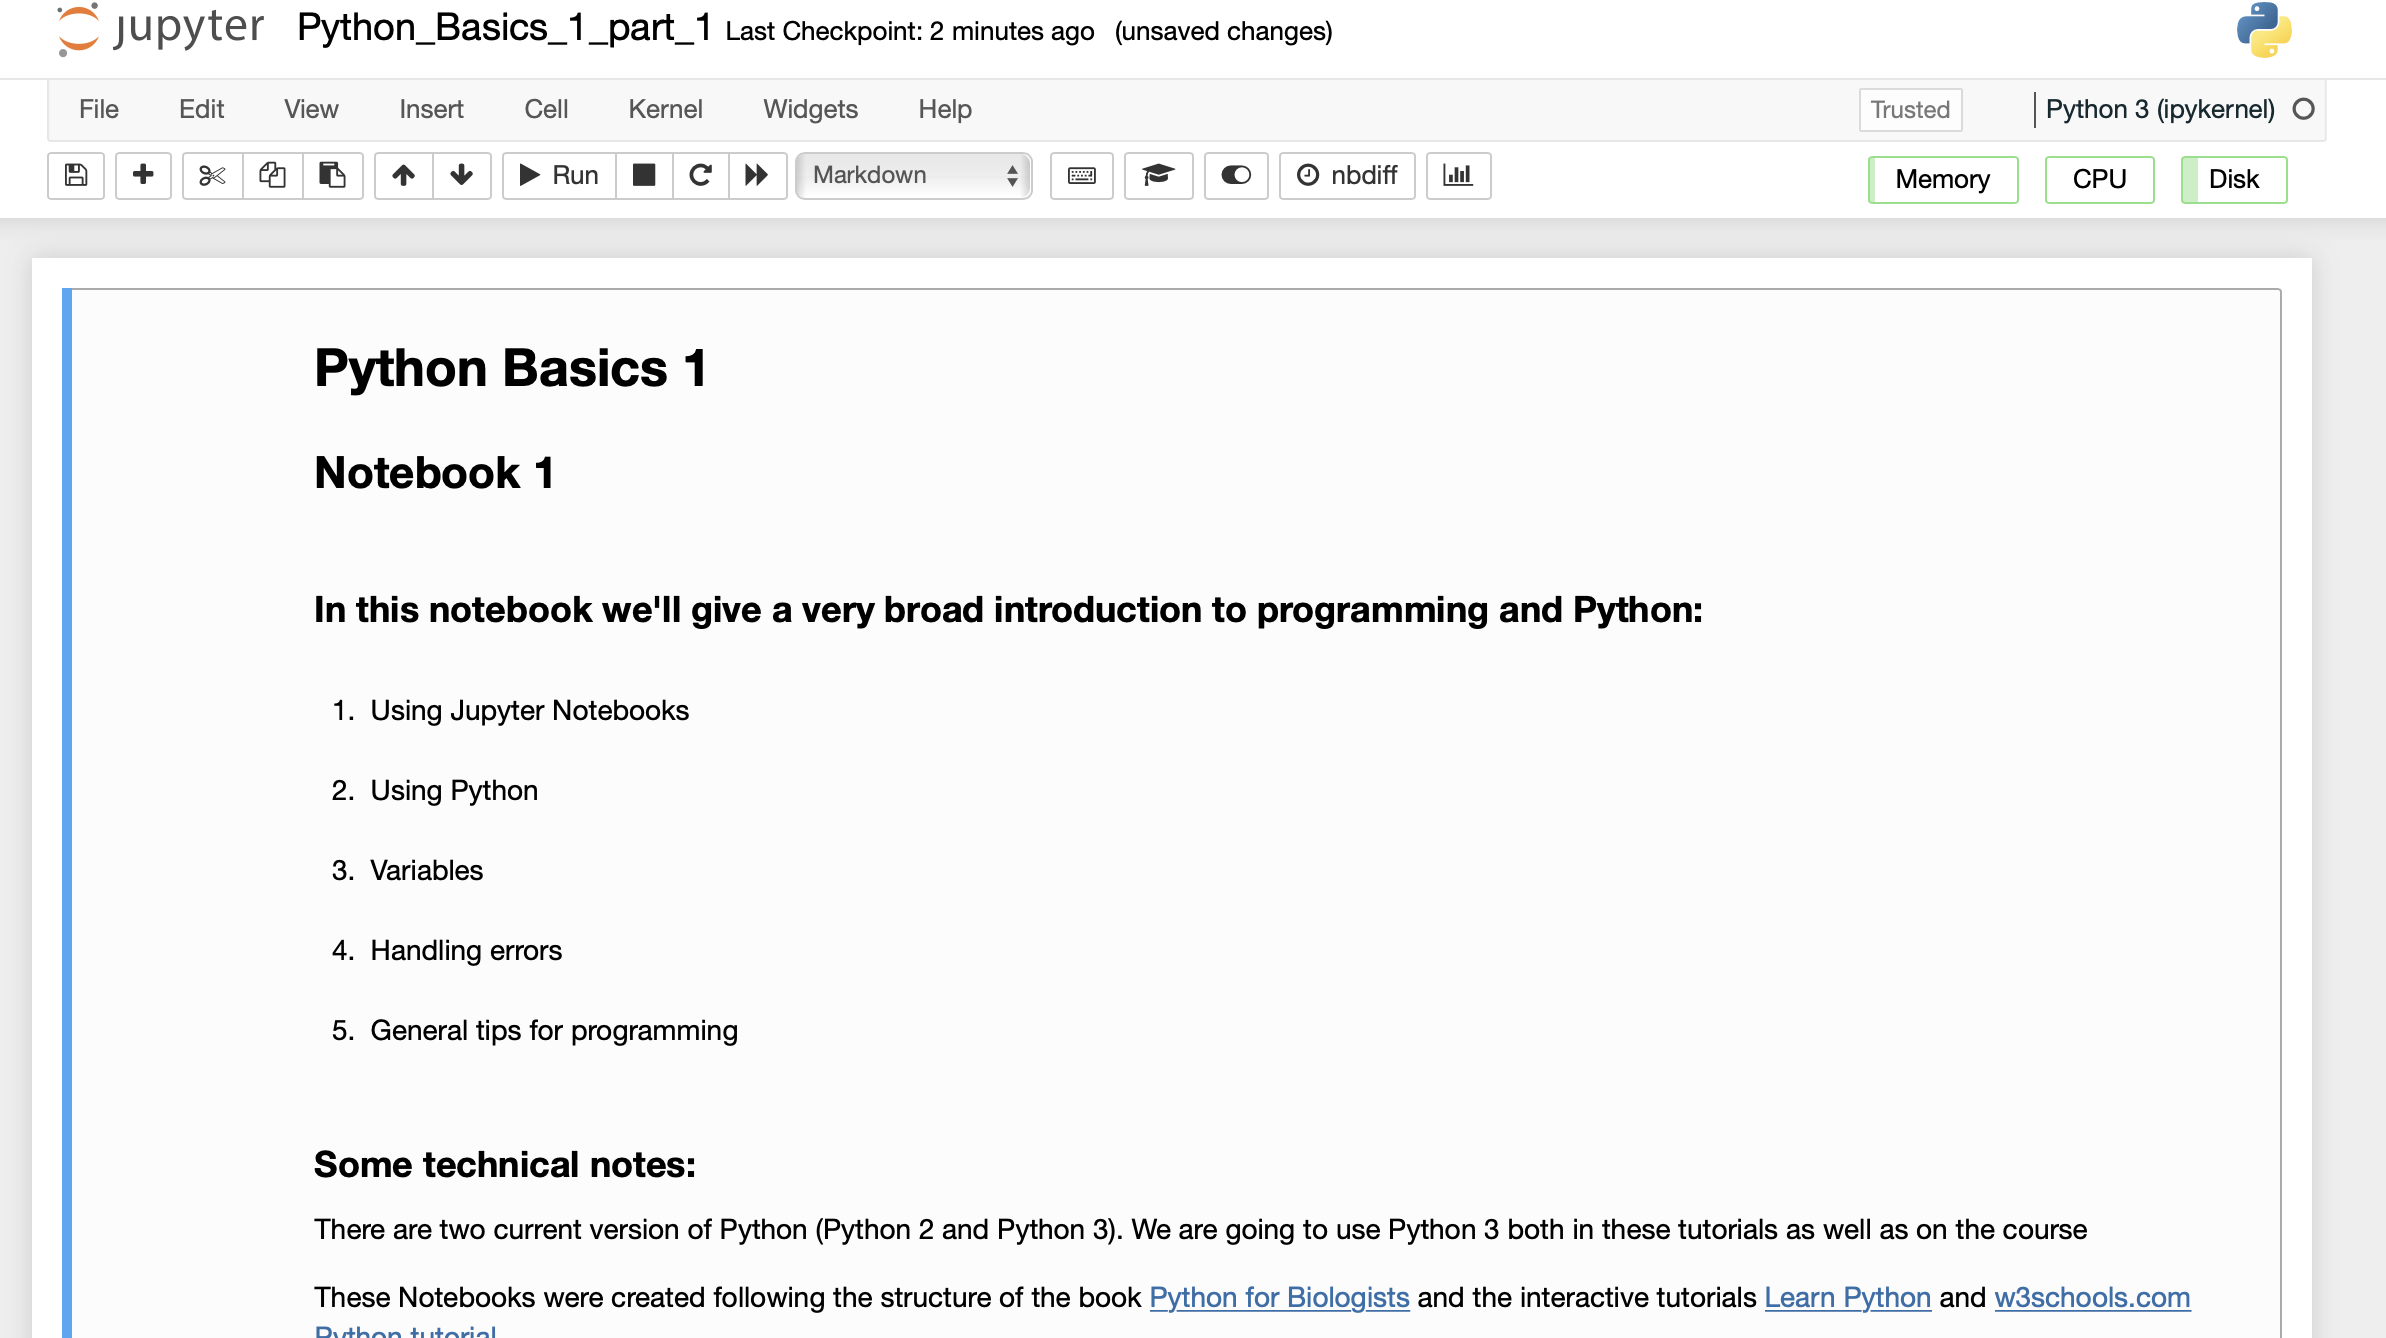Click the '(unsaved changes)' status text
This screenshot has width=2386, height=1338.
[1223, 31]
